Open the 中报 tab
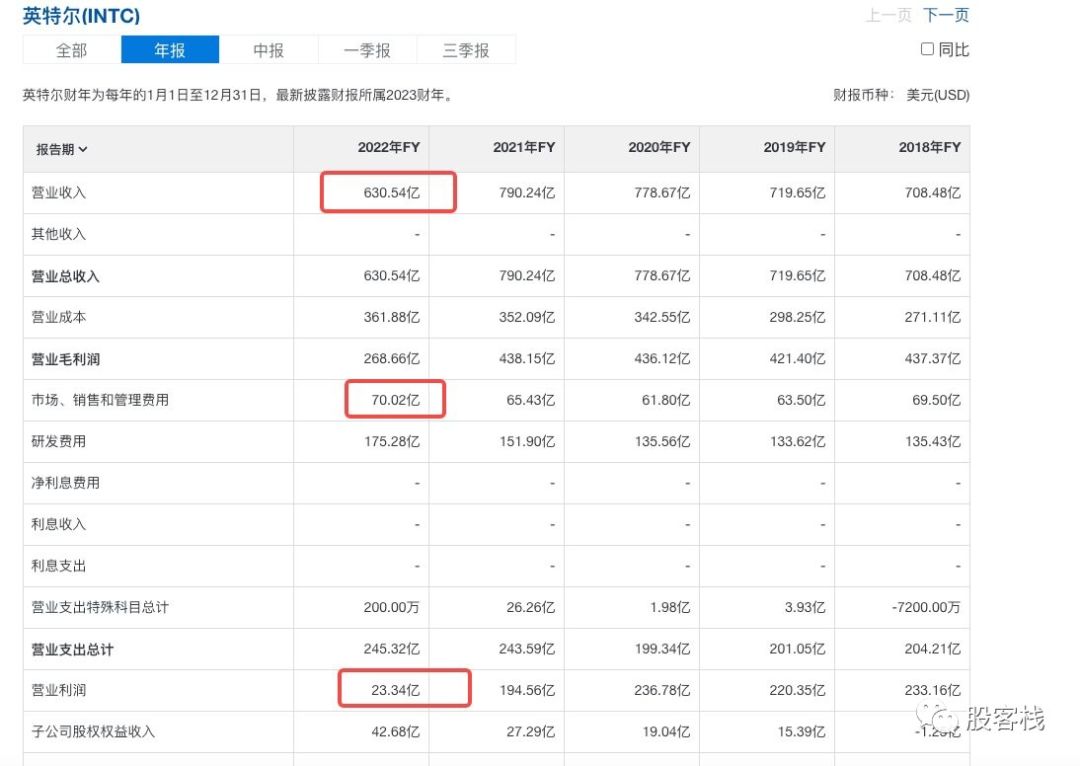This screenshot has height=766, width=1080. pyautogui.click(x=269, y=50)
